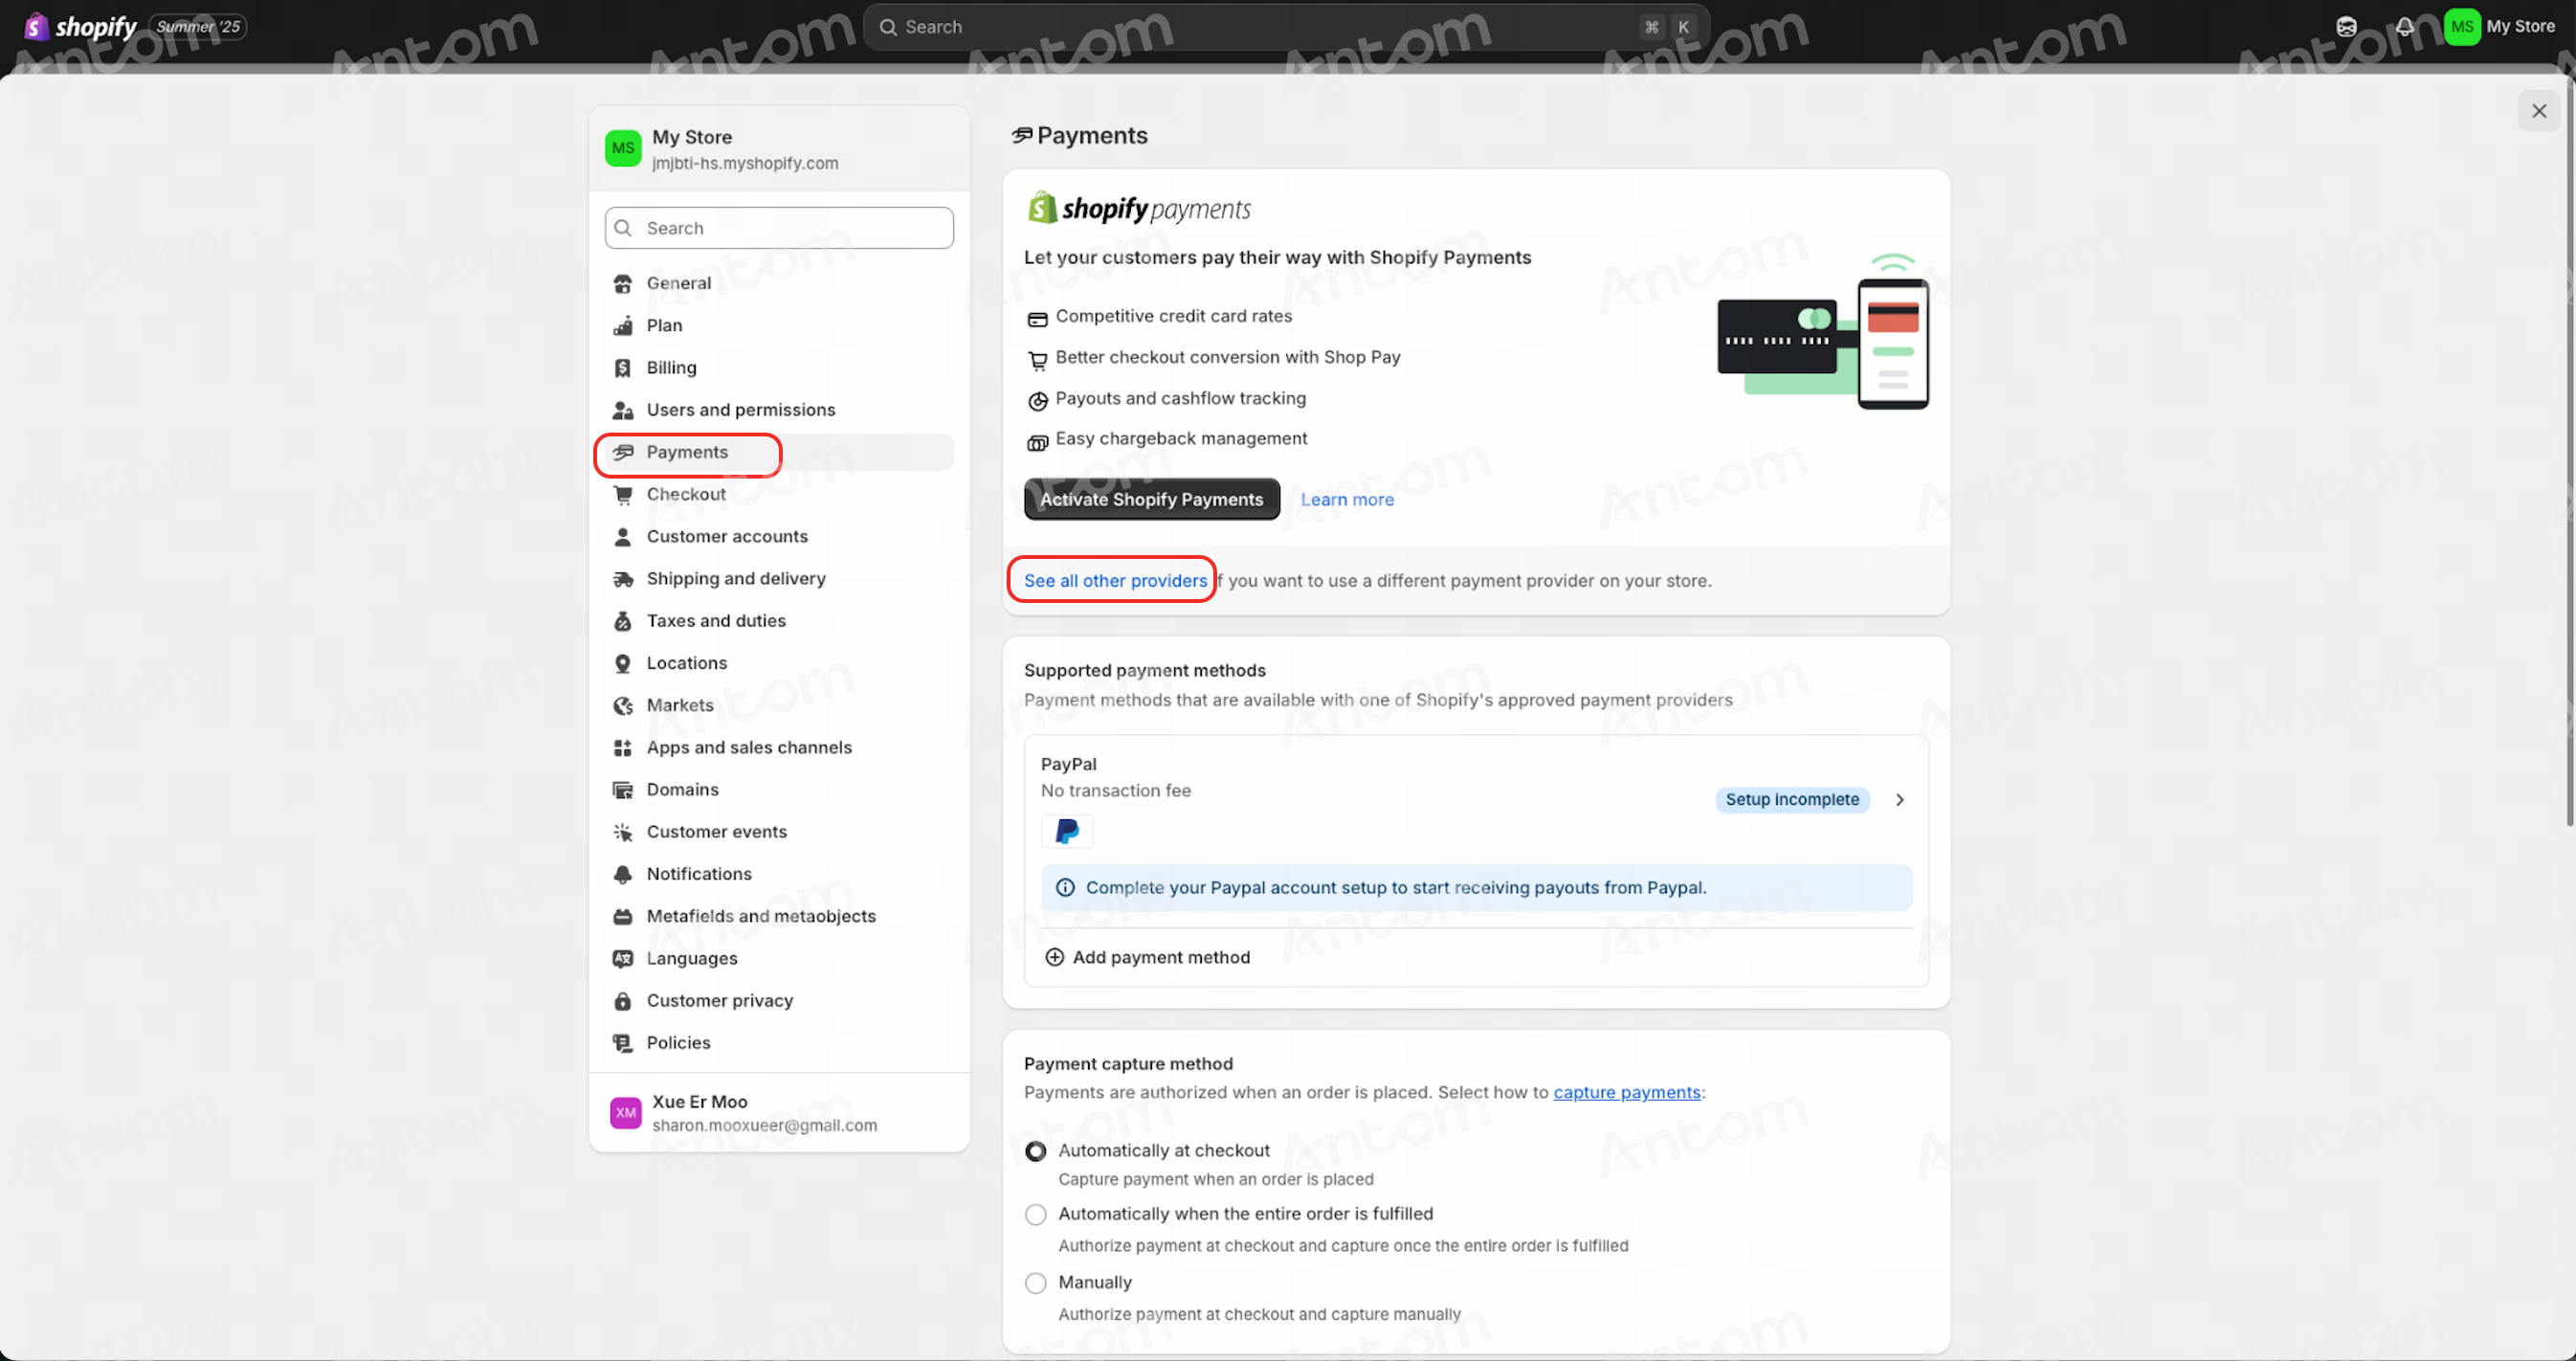
Task: Open Metafields and metaobjects settings
Action: [779, 916]
